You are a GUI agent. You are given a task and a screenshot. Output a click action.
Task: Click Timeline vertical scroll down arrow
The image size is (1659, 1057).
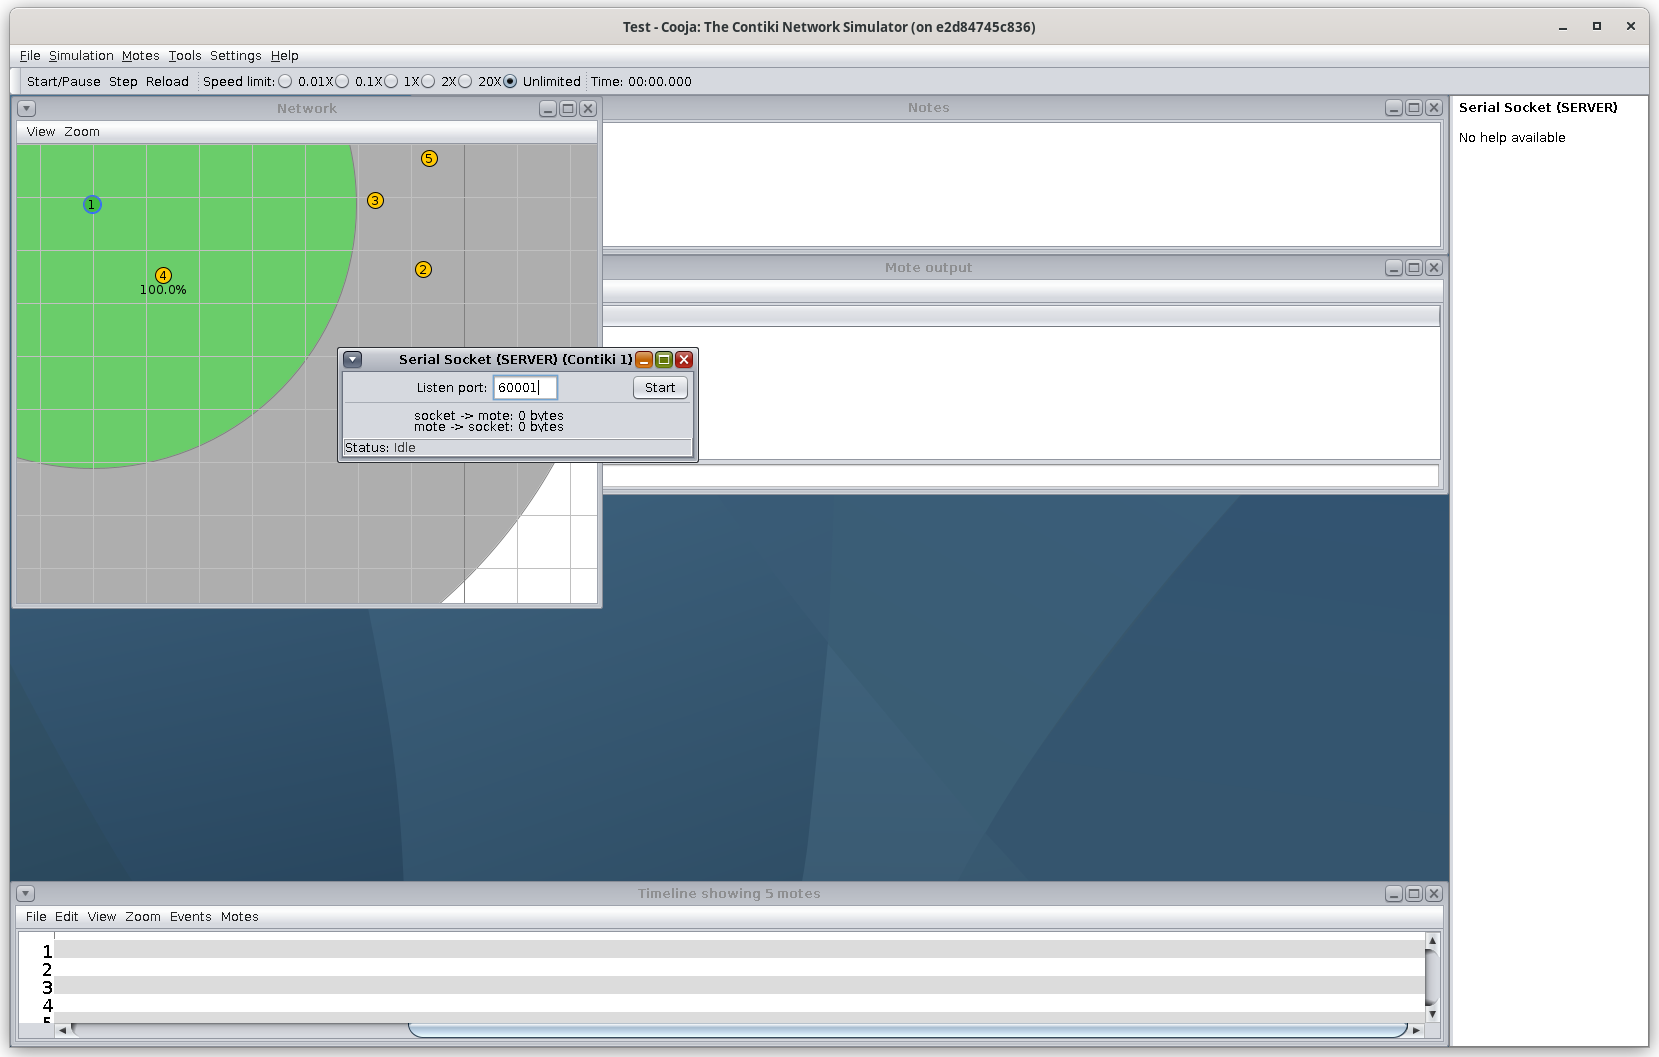tap(1432, 1014)
